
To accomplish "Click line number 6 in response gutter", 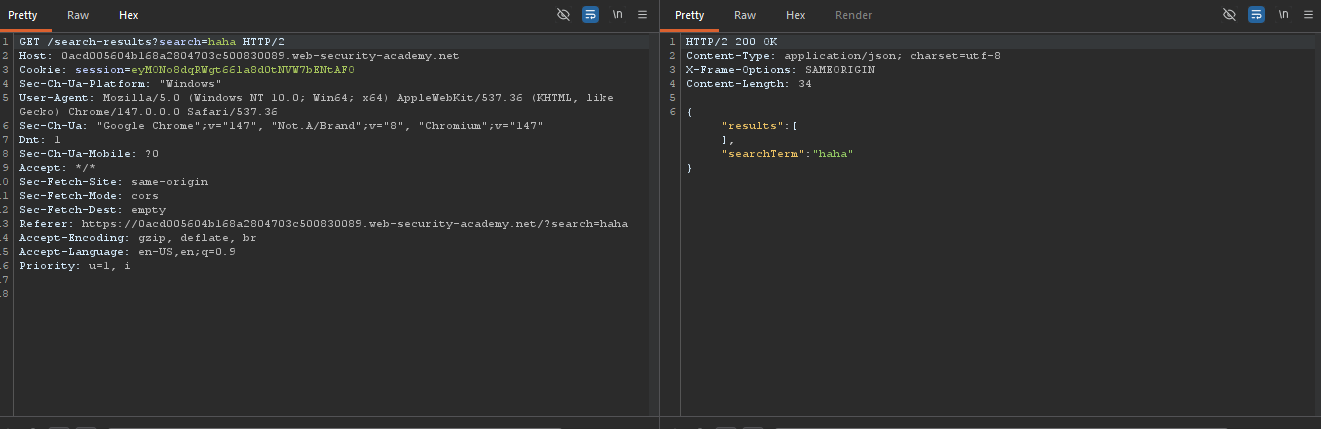I will click(674, 112).
